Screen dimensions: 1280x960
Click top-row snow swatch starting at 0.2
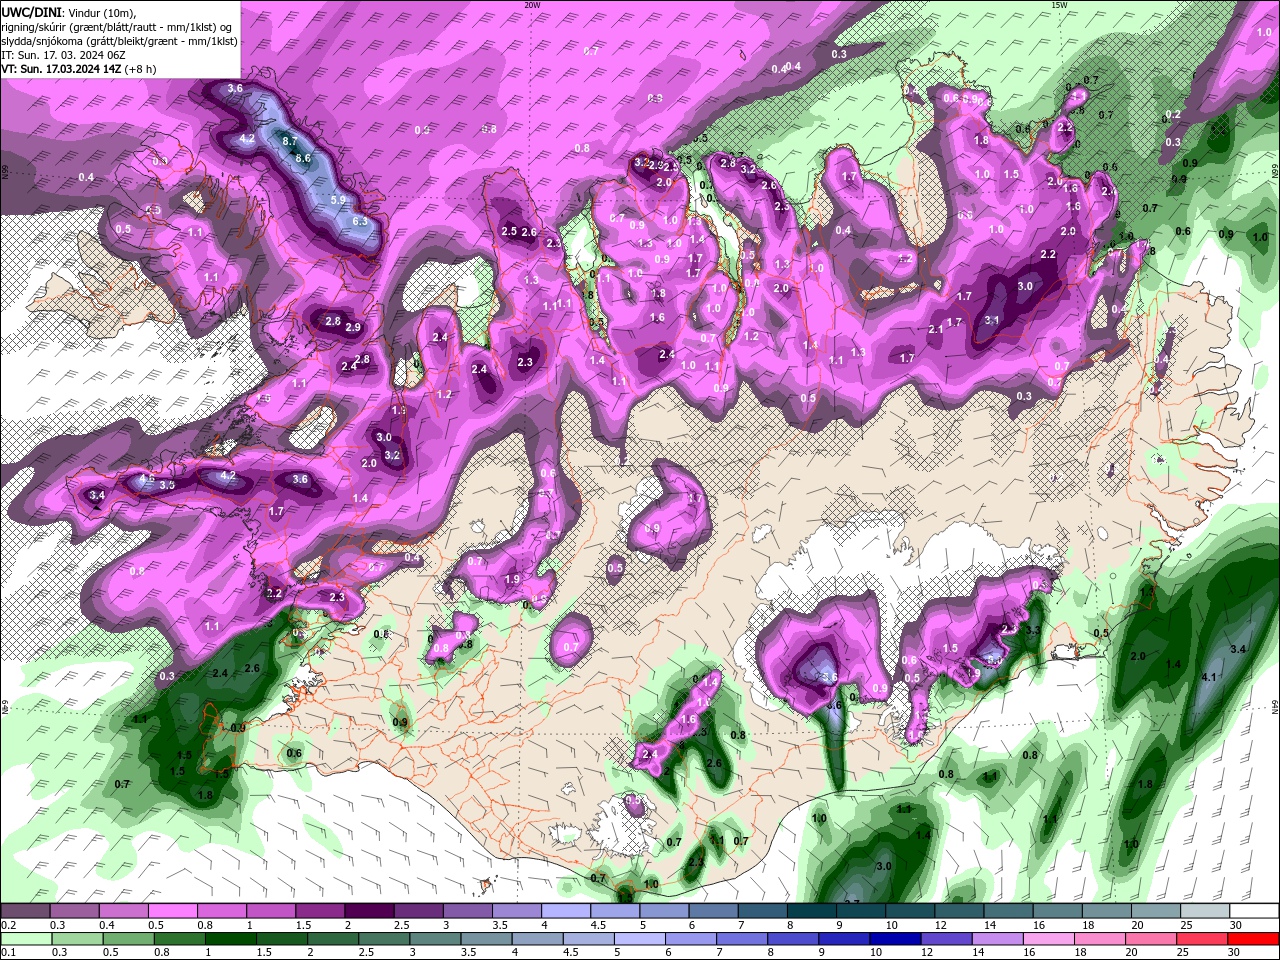[x=25, y=912]
